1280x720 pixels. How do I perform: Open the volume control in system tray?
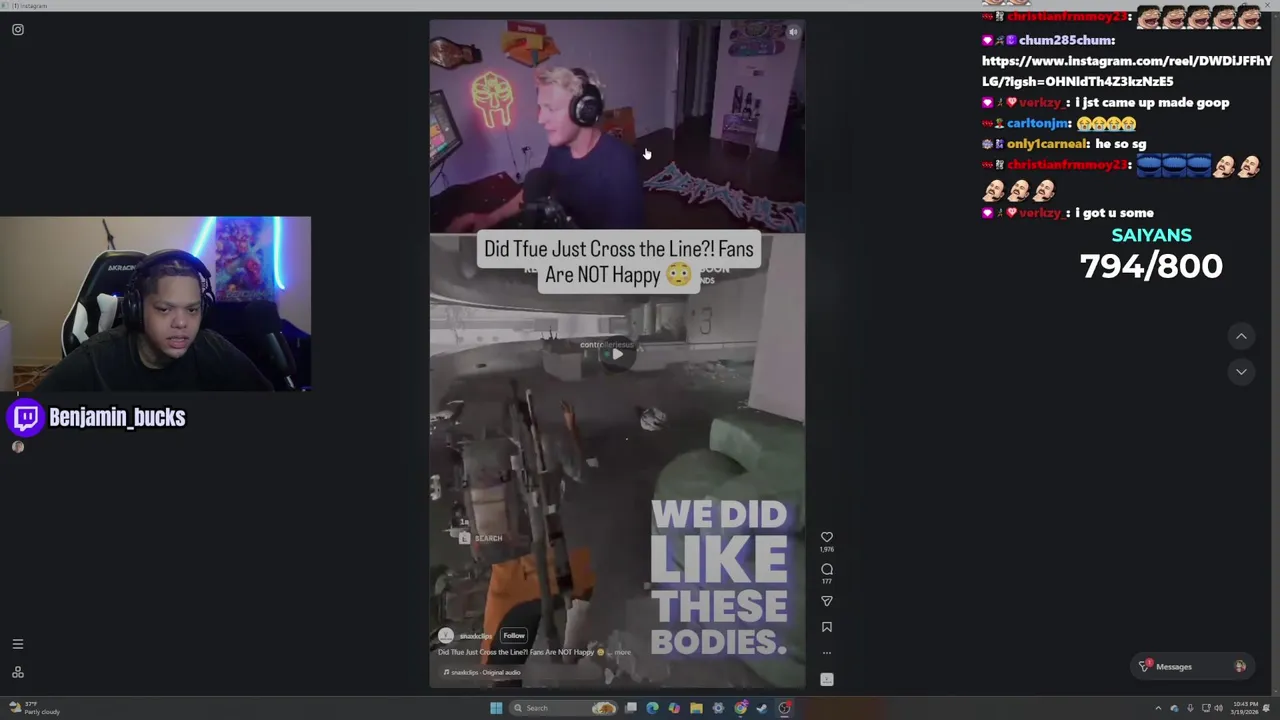[x=1219, y=708]
